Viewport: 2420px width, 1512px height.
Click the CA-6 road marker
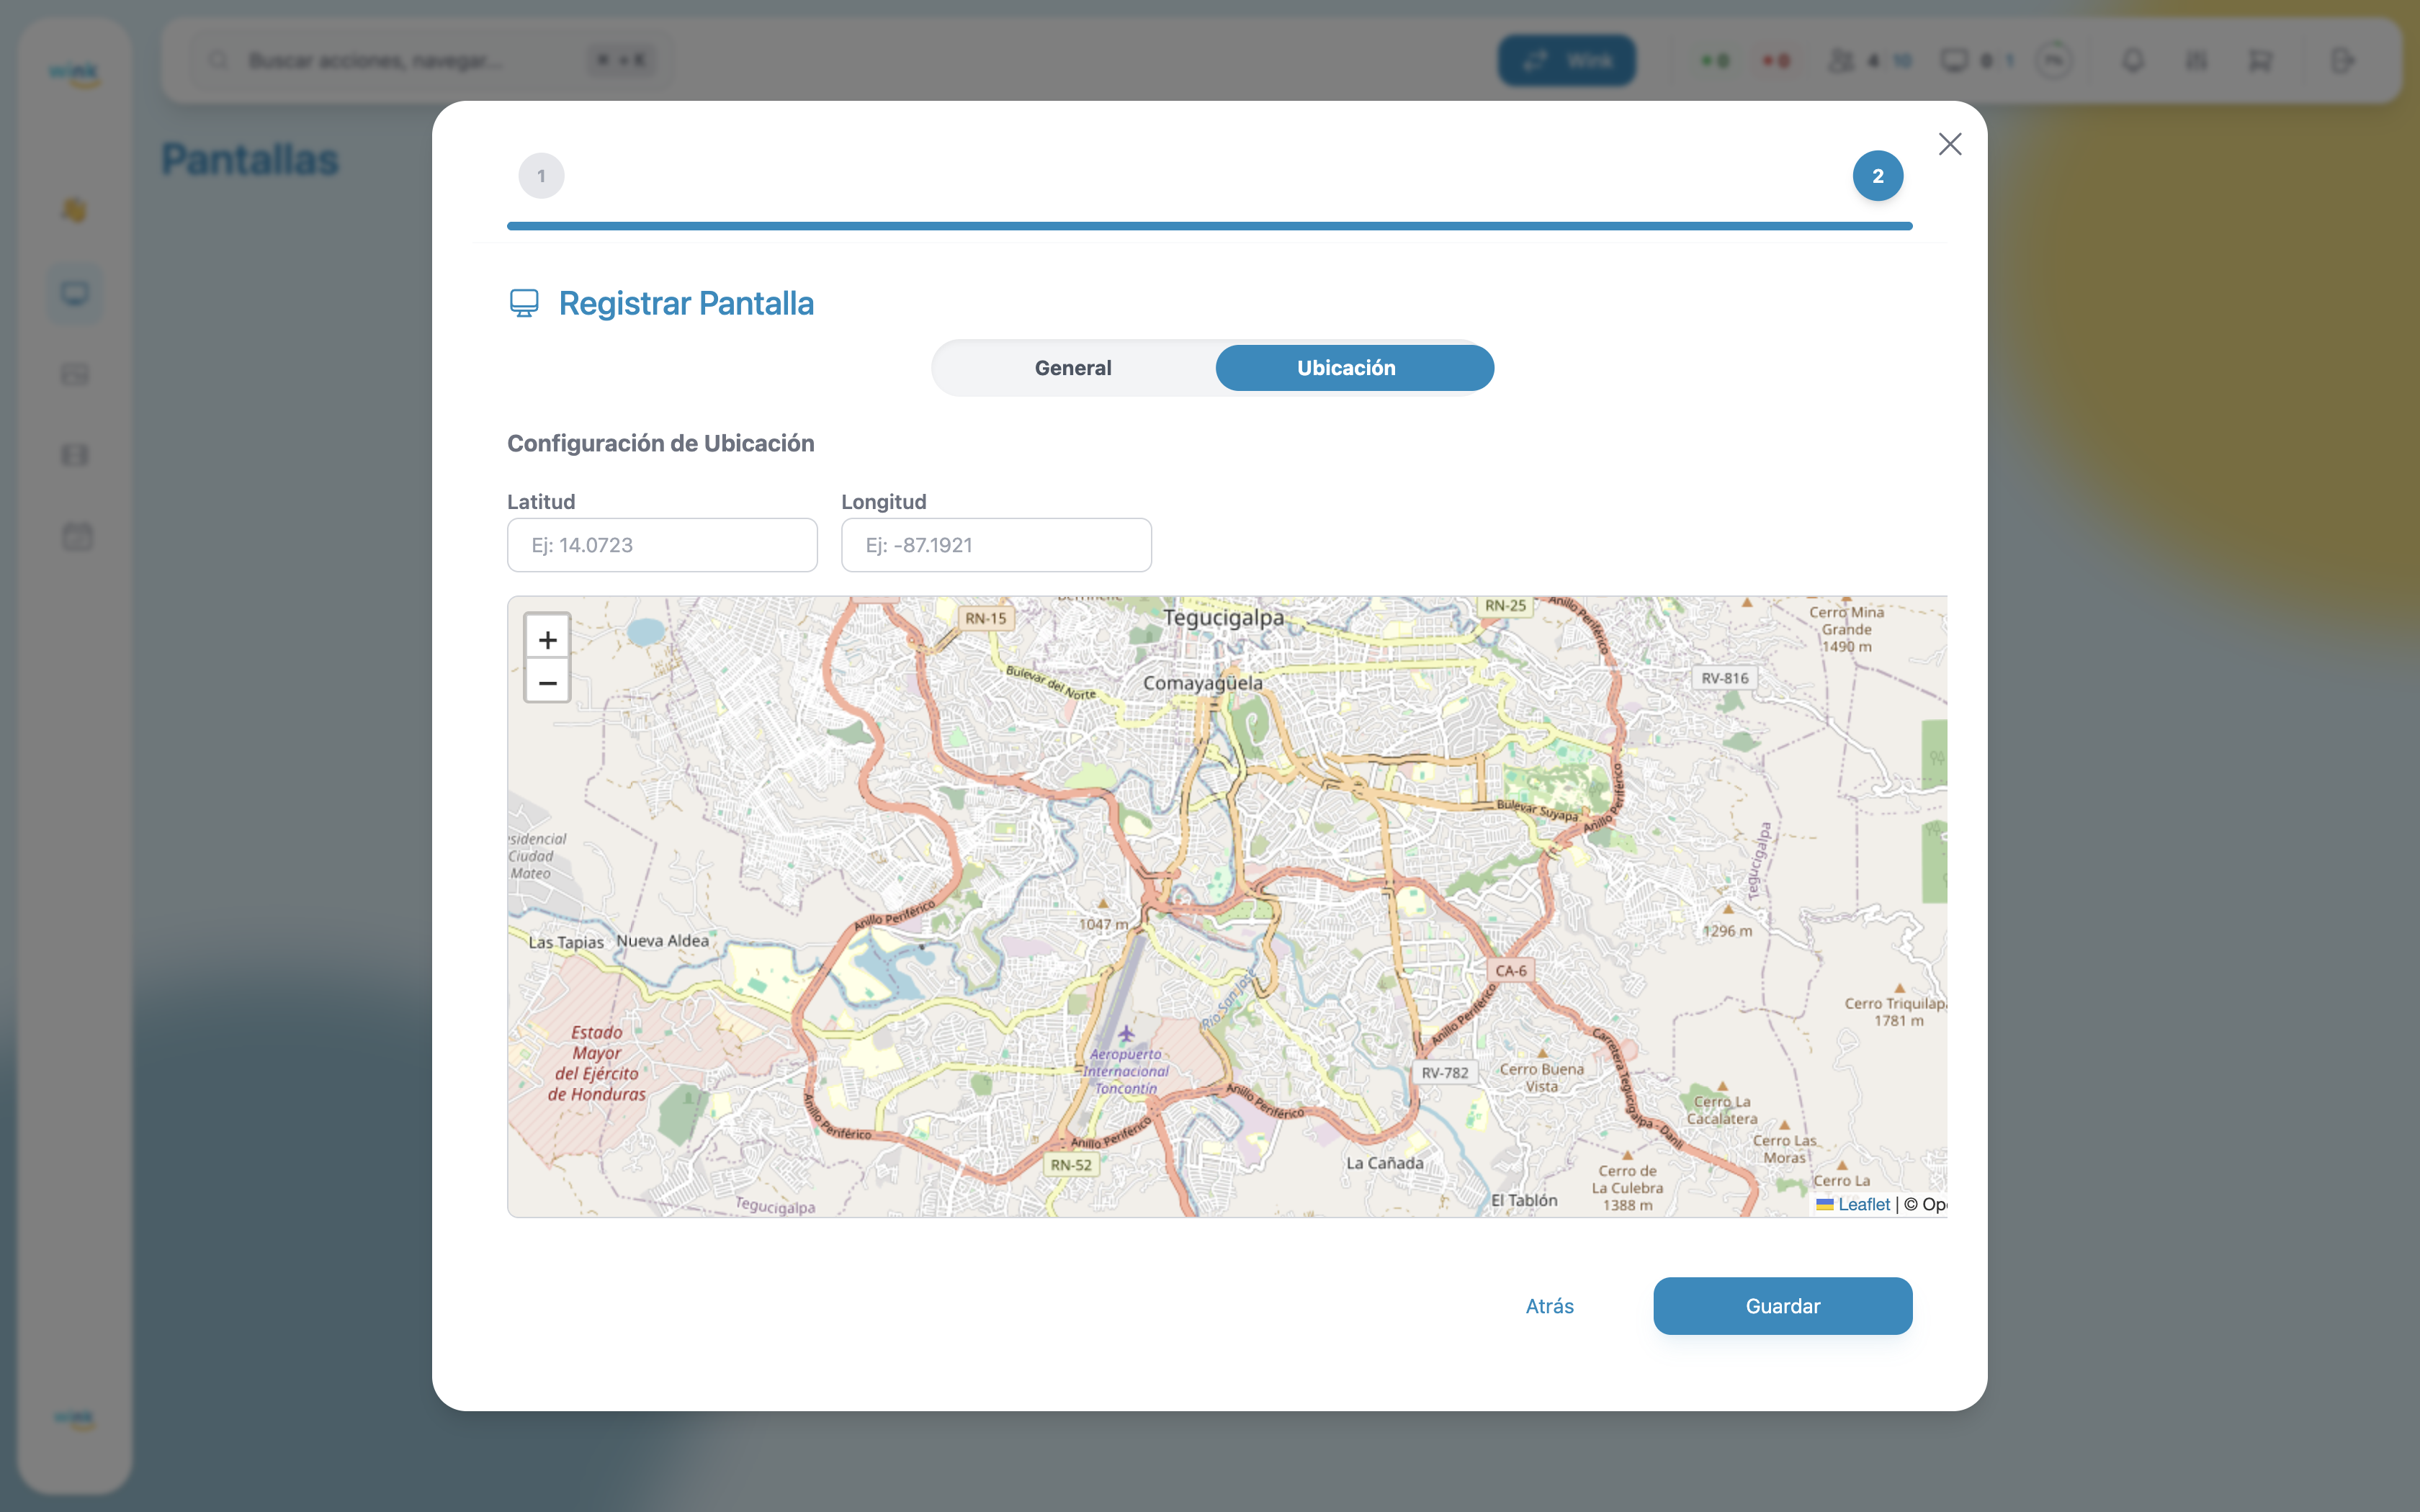point(1510,970)
